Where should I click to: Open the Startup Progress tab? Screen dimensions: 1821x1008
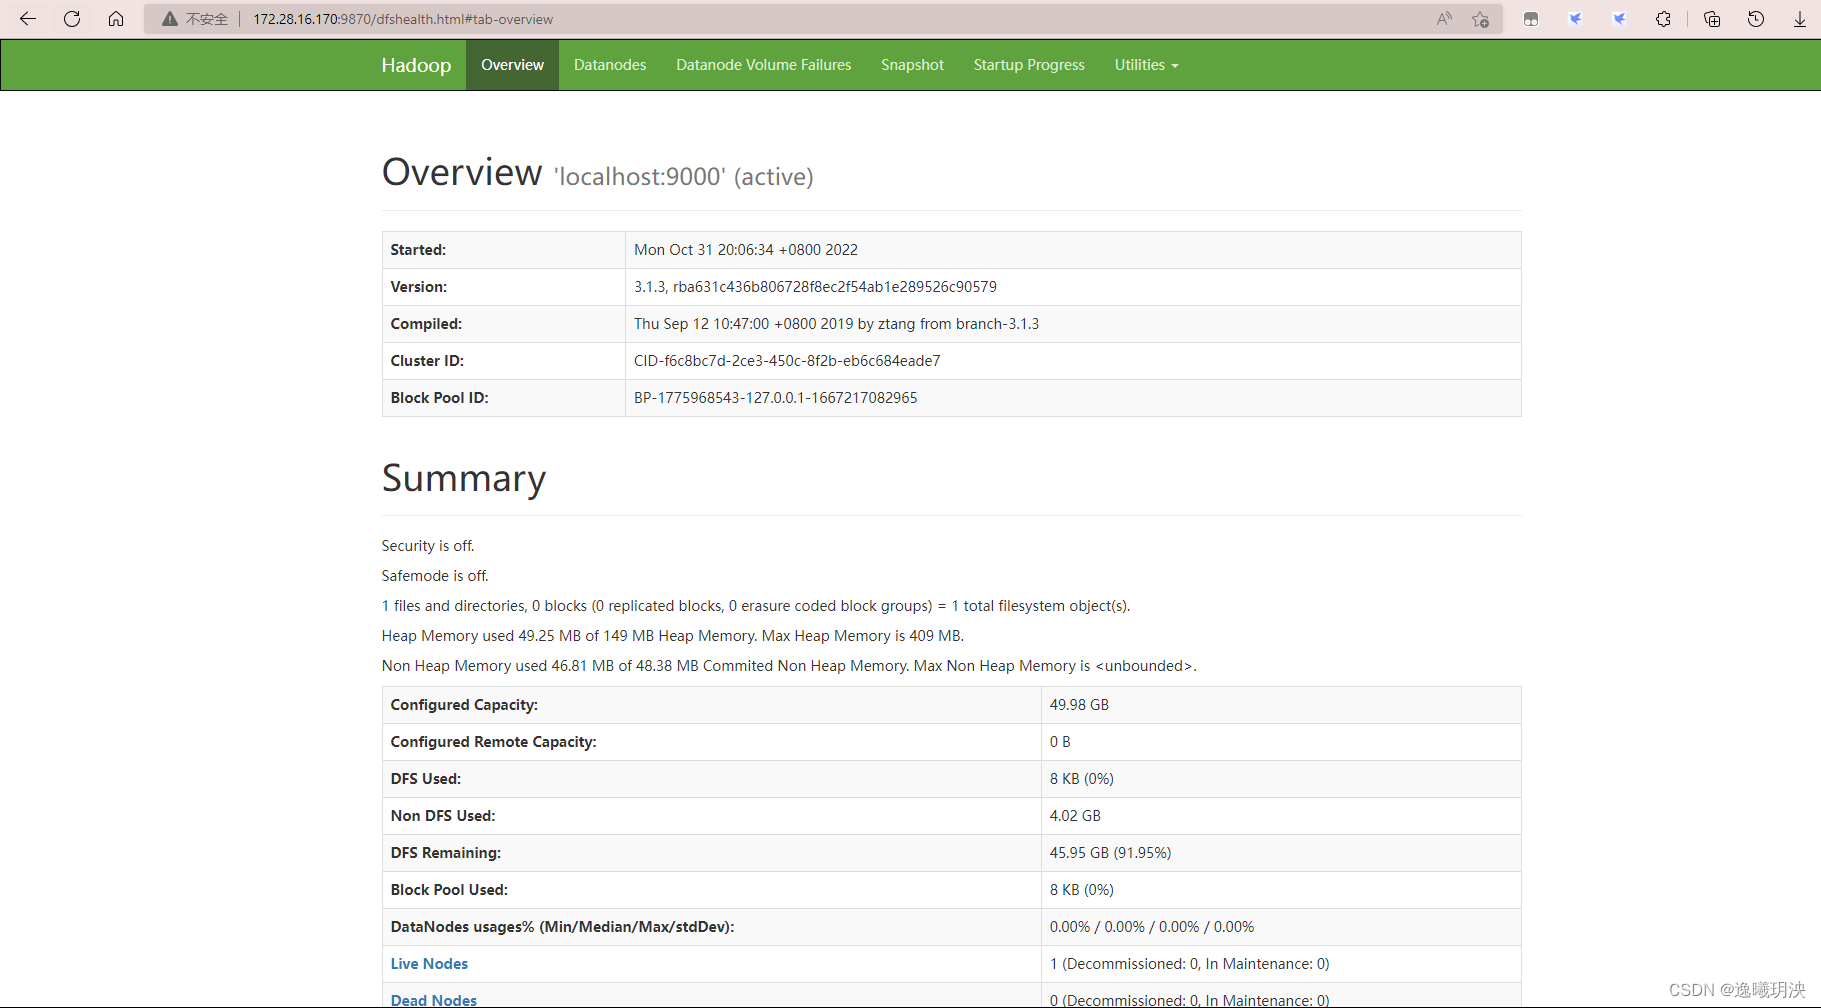1029,65
